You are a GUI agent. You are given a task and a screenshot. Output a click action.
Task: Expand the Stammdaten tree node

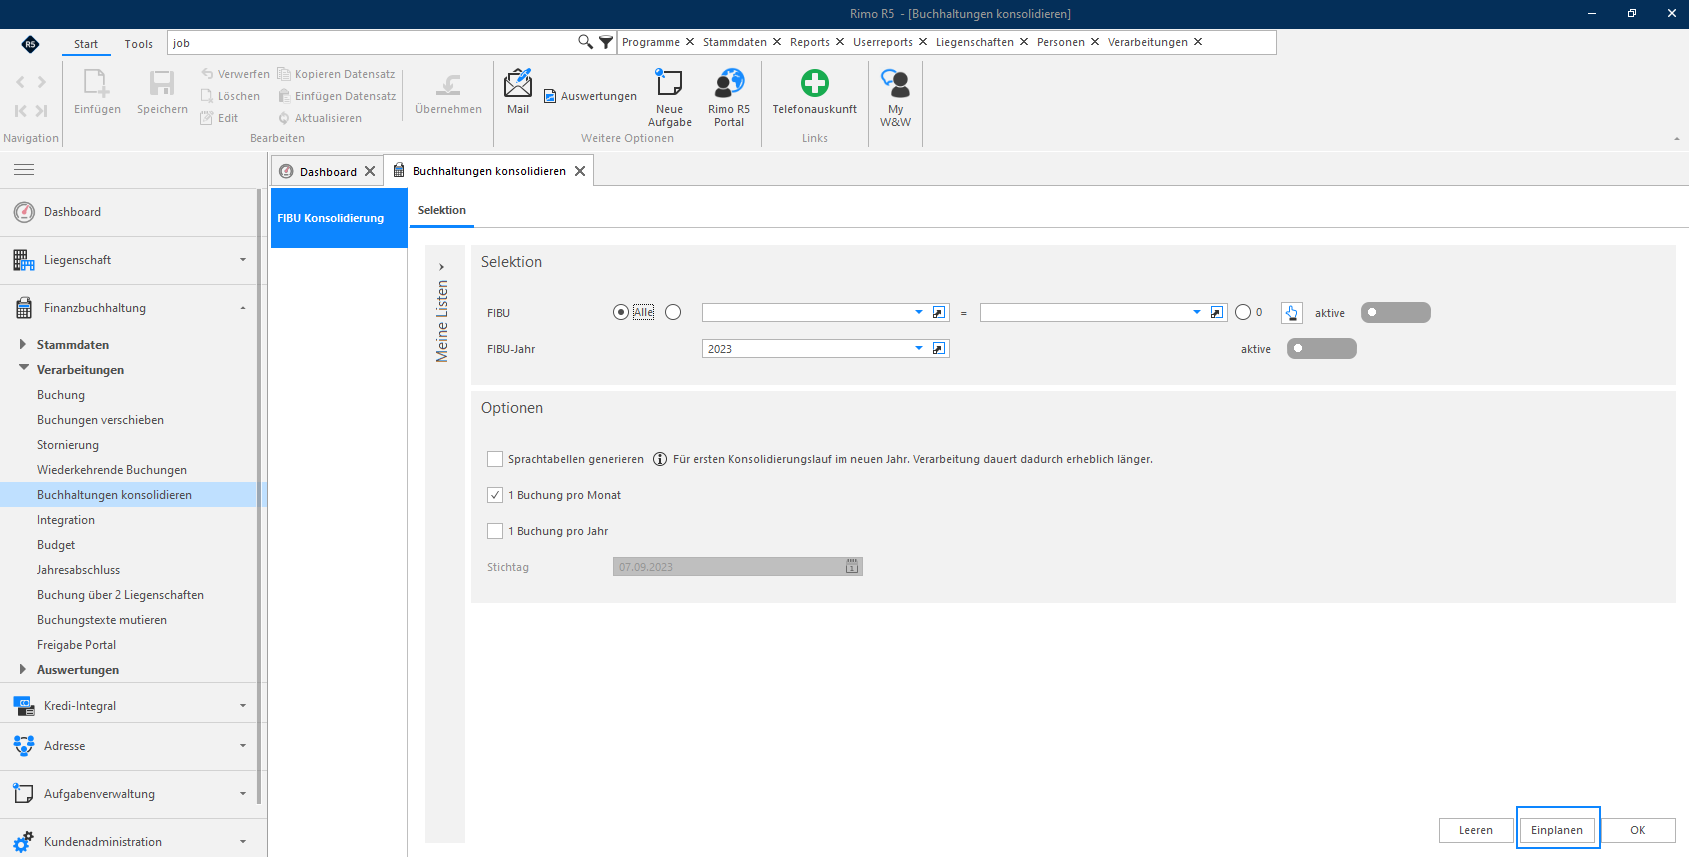[x=23, y=344]
